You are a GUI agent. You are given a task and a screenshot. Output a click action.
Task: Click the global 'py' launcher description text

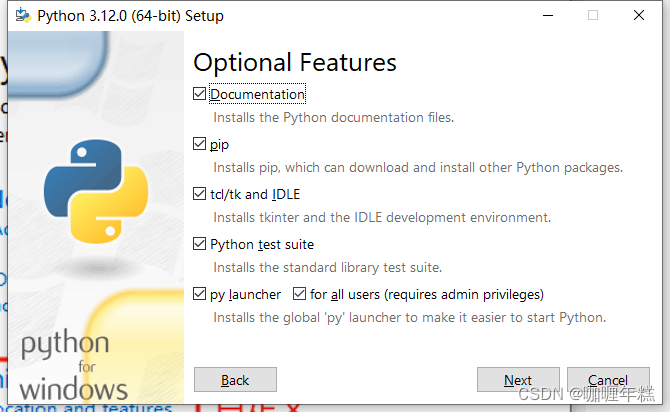click(x=409, y=318)
